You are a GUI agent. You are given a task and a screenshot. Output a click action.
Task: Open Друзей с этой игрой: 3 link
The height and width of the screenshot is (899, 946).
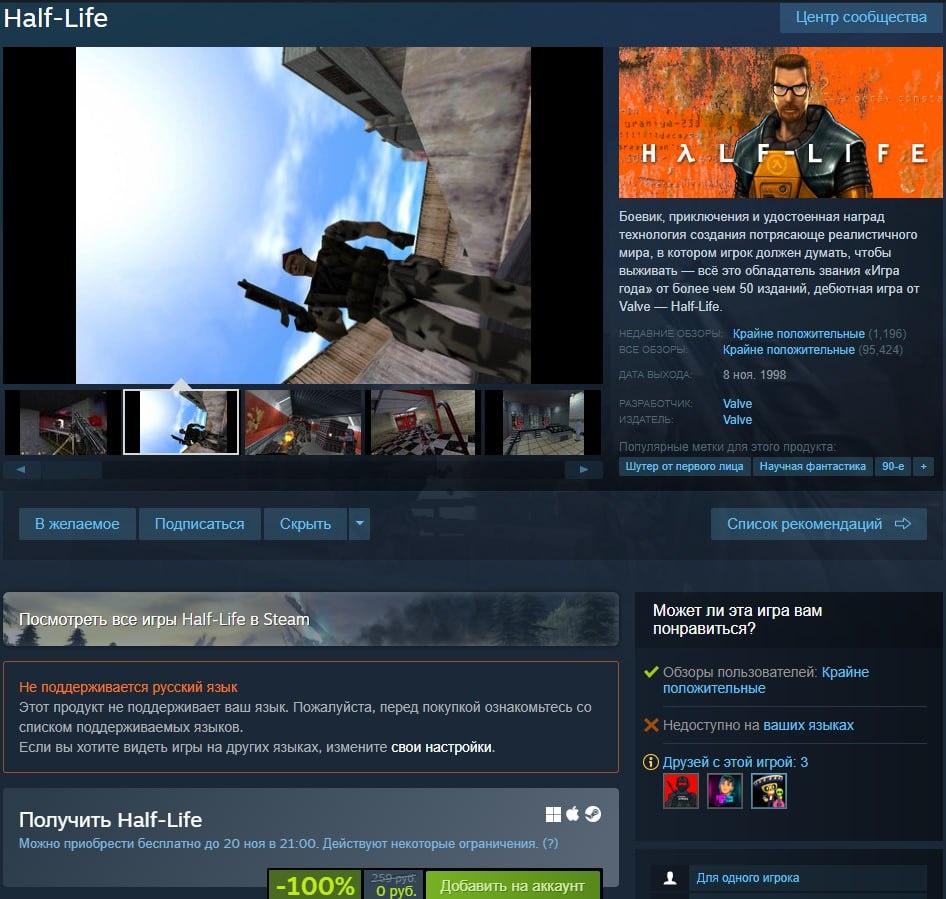tap(735, 762)
